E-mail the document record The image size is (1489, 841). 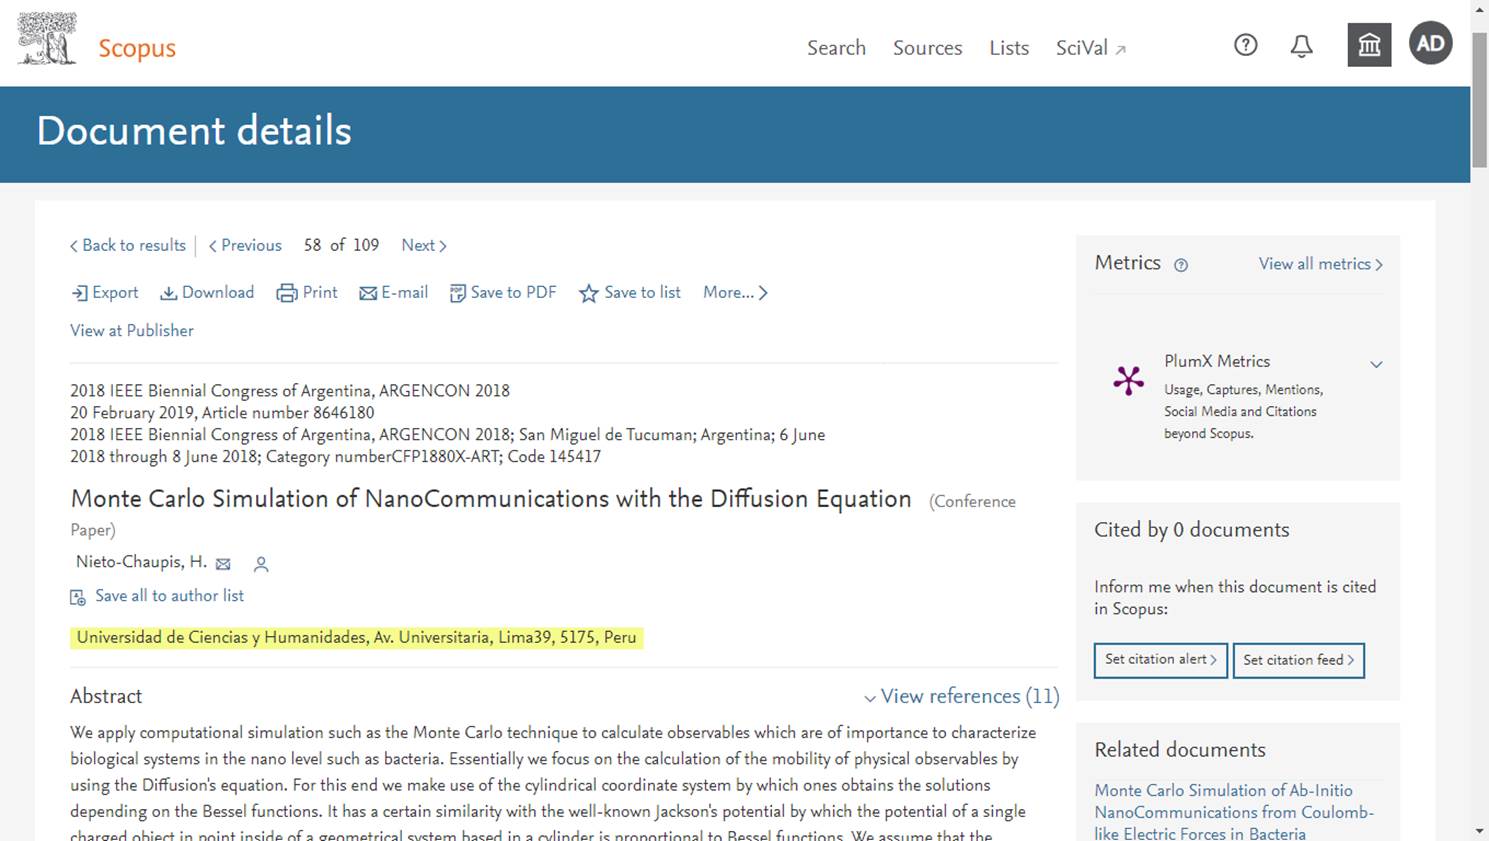tap(394, 293)
